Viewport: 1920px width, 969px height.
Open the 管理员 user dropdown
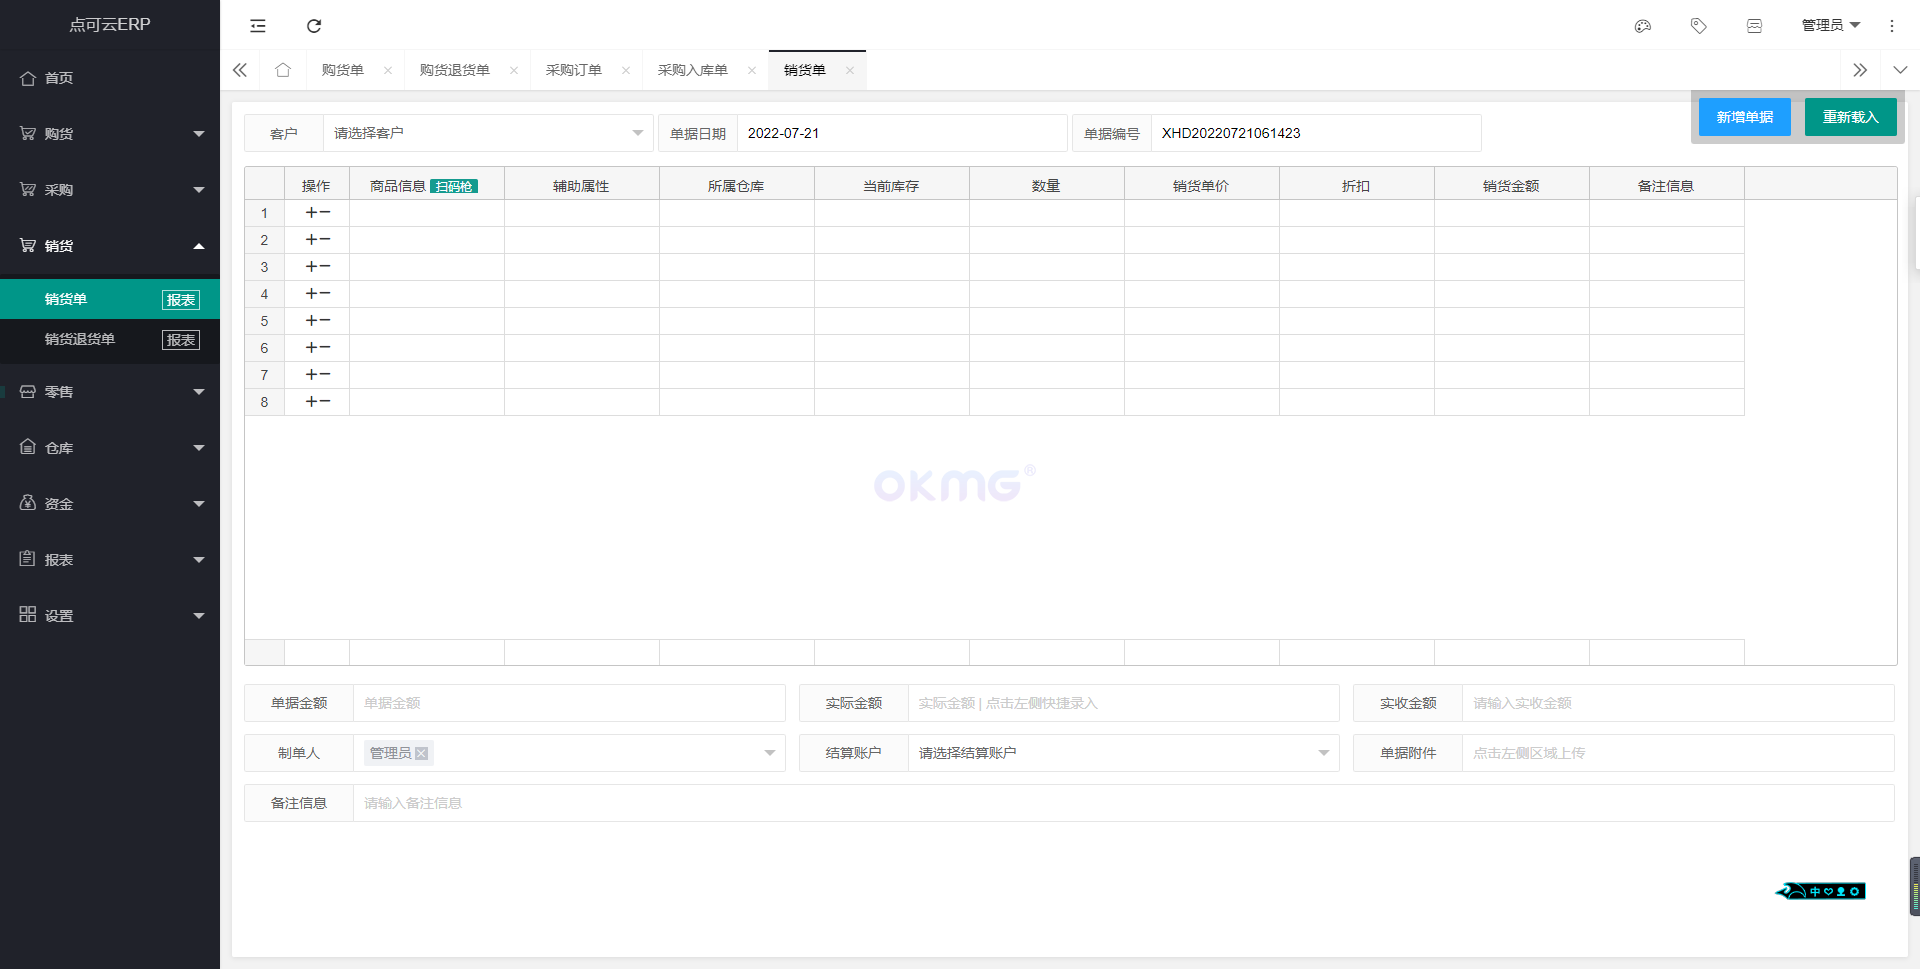click(x=1830, y=26)
